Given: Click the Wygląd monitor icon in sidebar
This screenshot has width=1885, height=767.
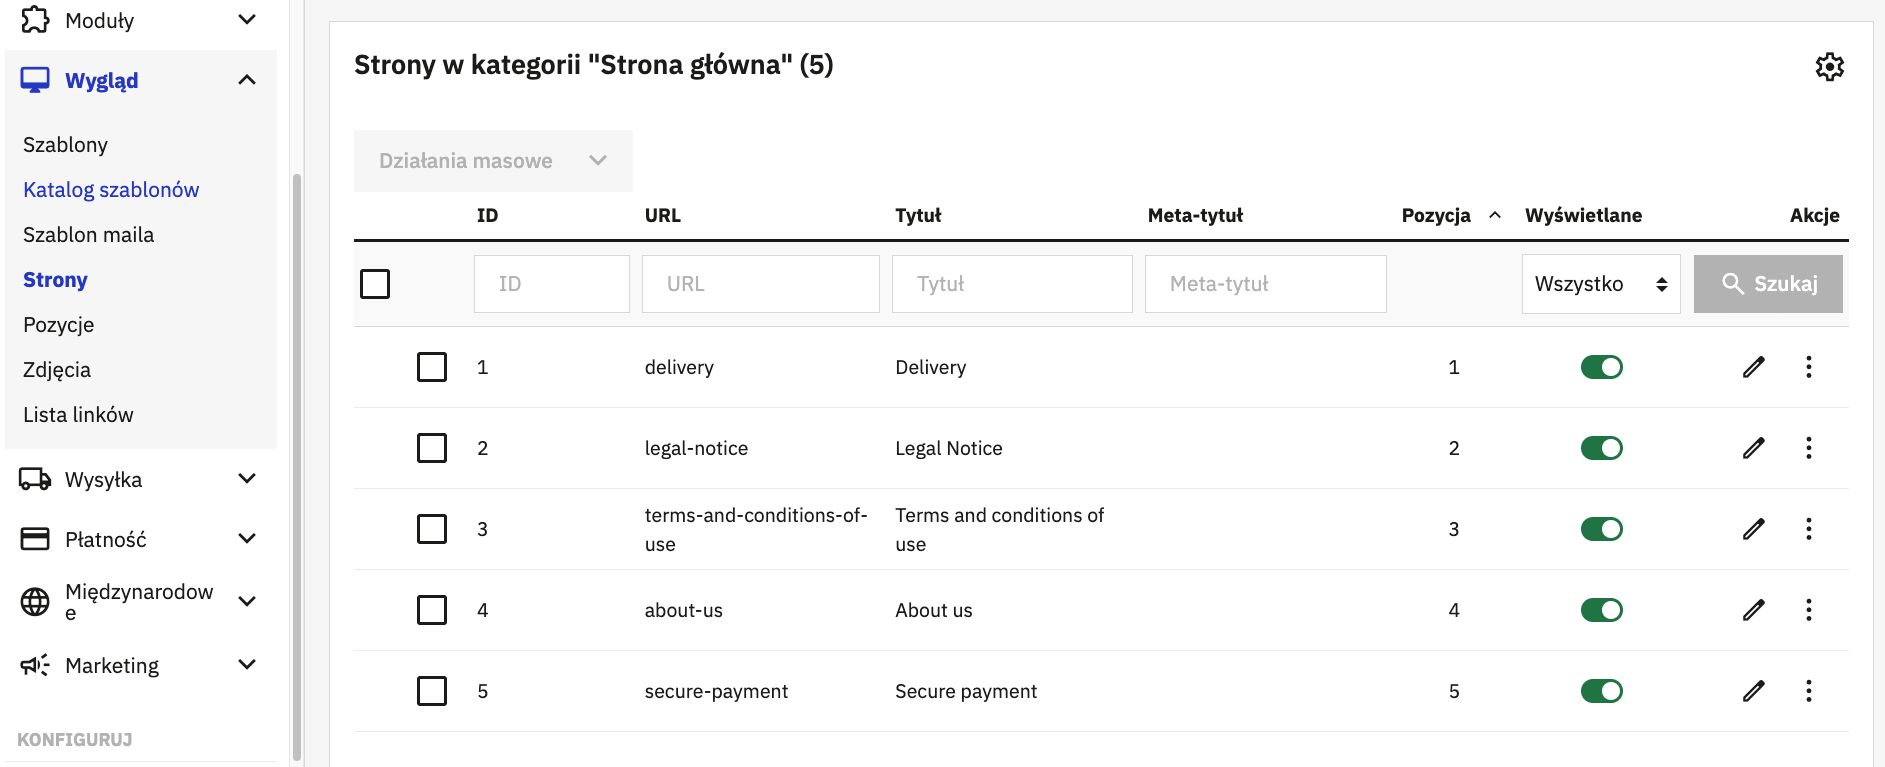Looking at the screenshot, I should tap(35, 80).
